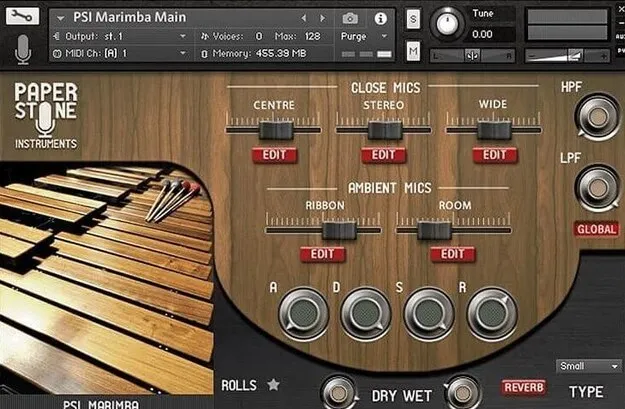Click the ROOM mic level slider

[x=434, y=230]
